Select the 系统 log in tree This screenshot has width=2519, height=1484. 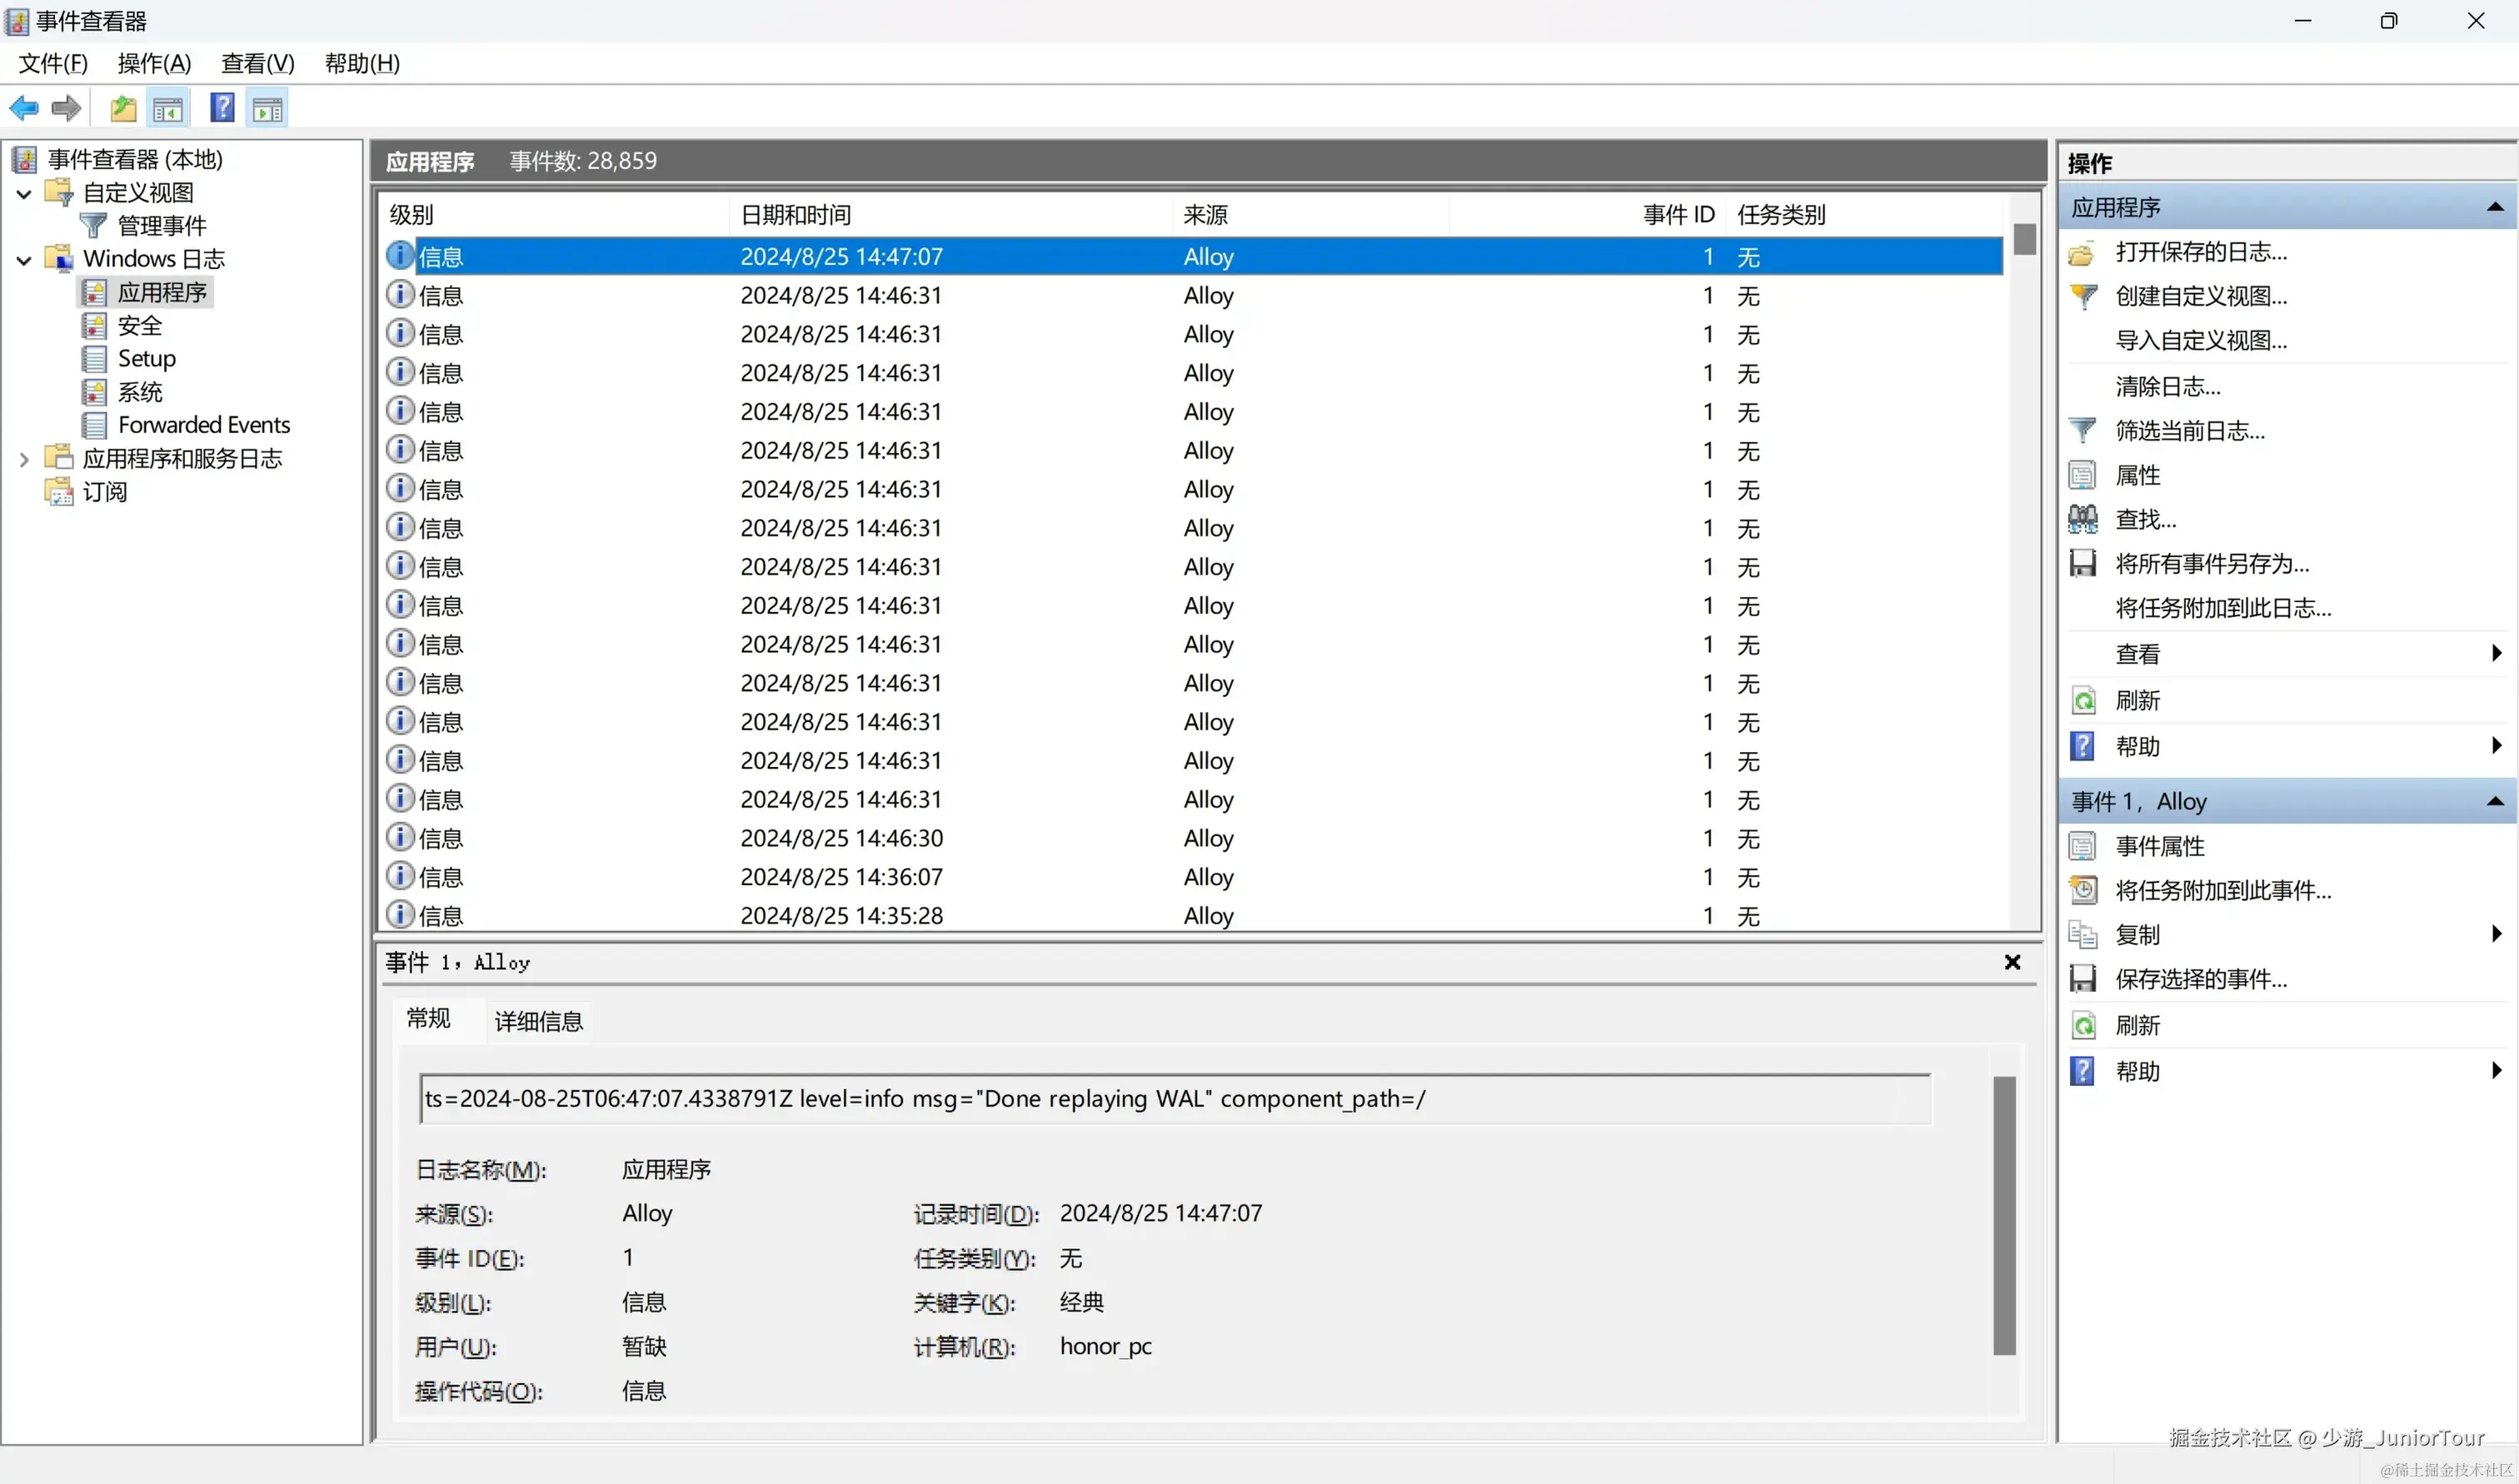click(x=139, y=392)
